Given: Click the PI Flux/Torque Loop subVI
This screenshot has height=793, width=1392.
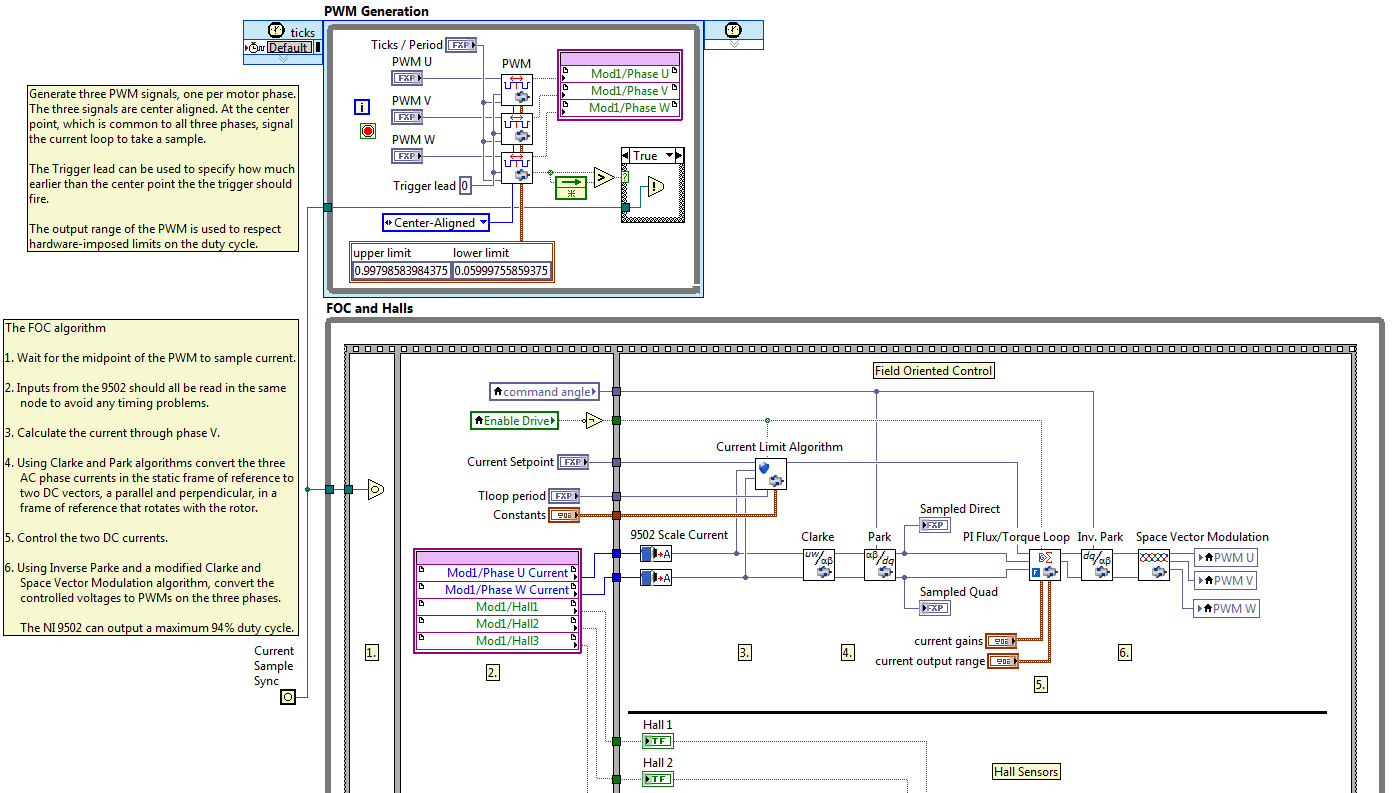Looking at the screenshot, I should (x=1044, y=565).
